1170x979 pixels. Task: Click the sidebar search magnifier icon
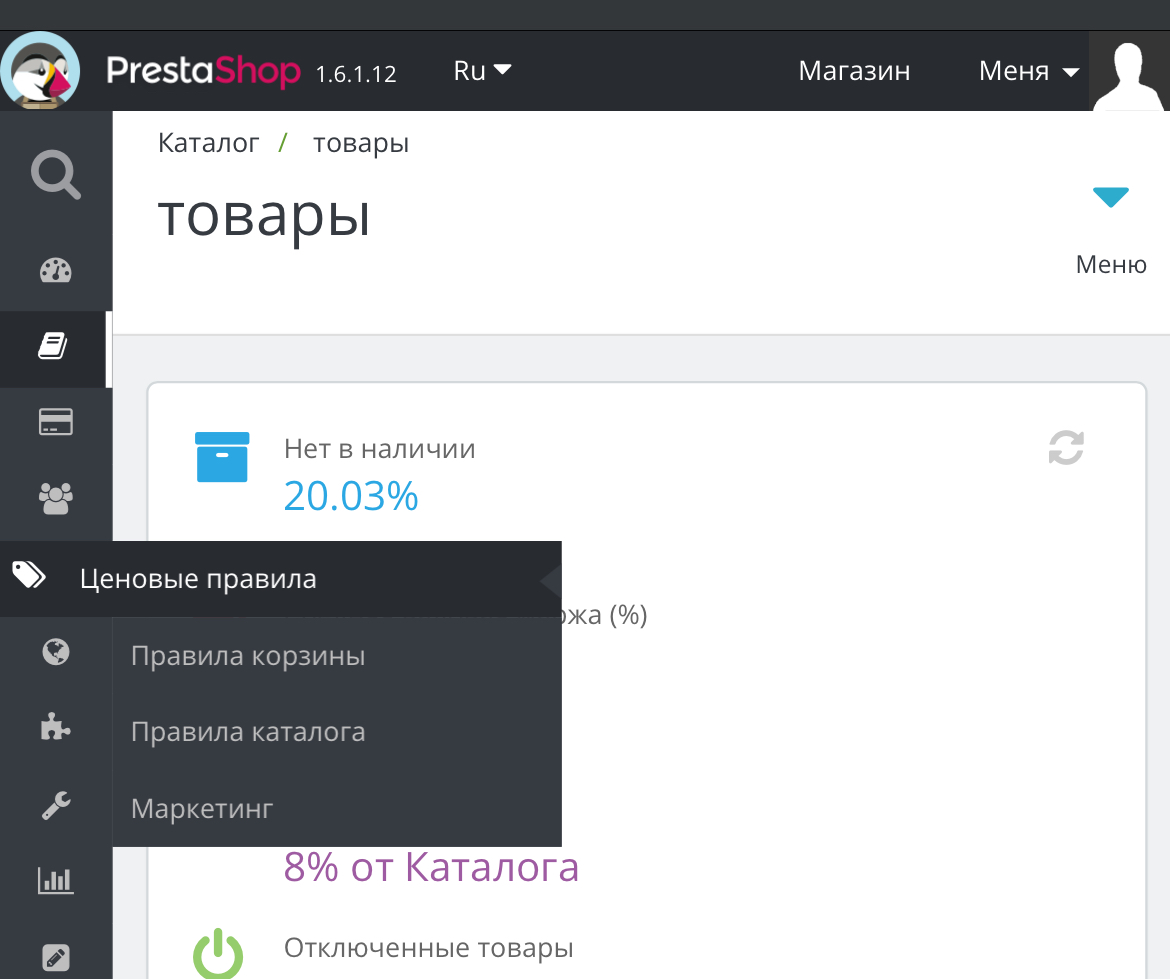[55, 176]
